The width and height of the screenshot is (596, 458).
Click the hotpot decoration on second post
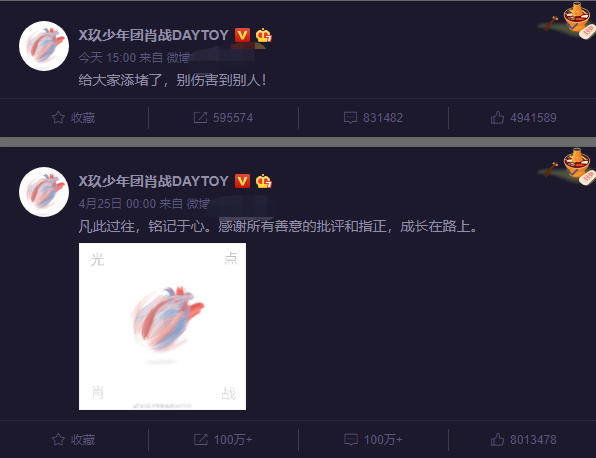(567, 166)
